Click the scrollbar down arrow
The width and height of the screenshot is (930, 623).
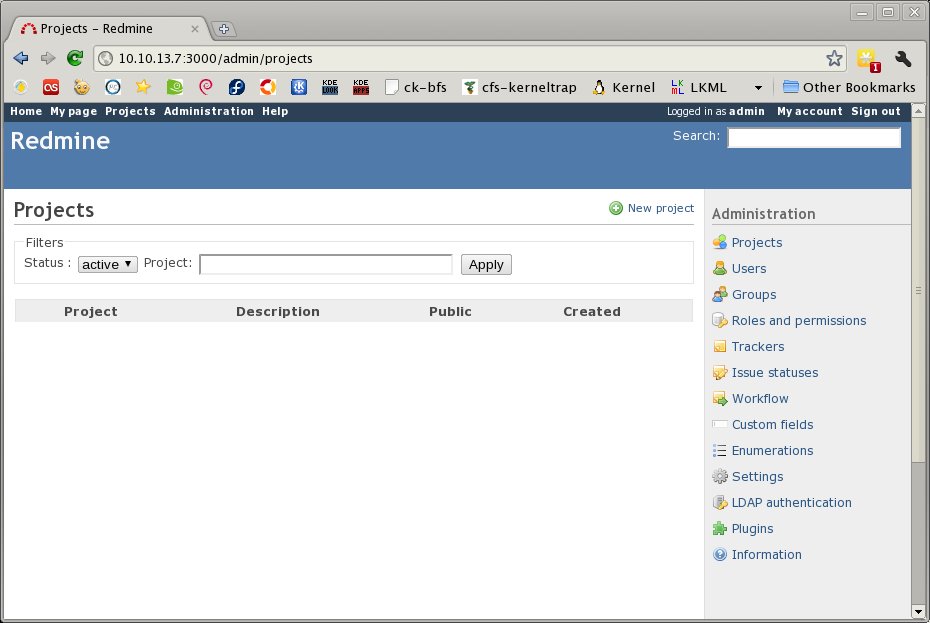(x=918, y=611)
